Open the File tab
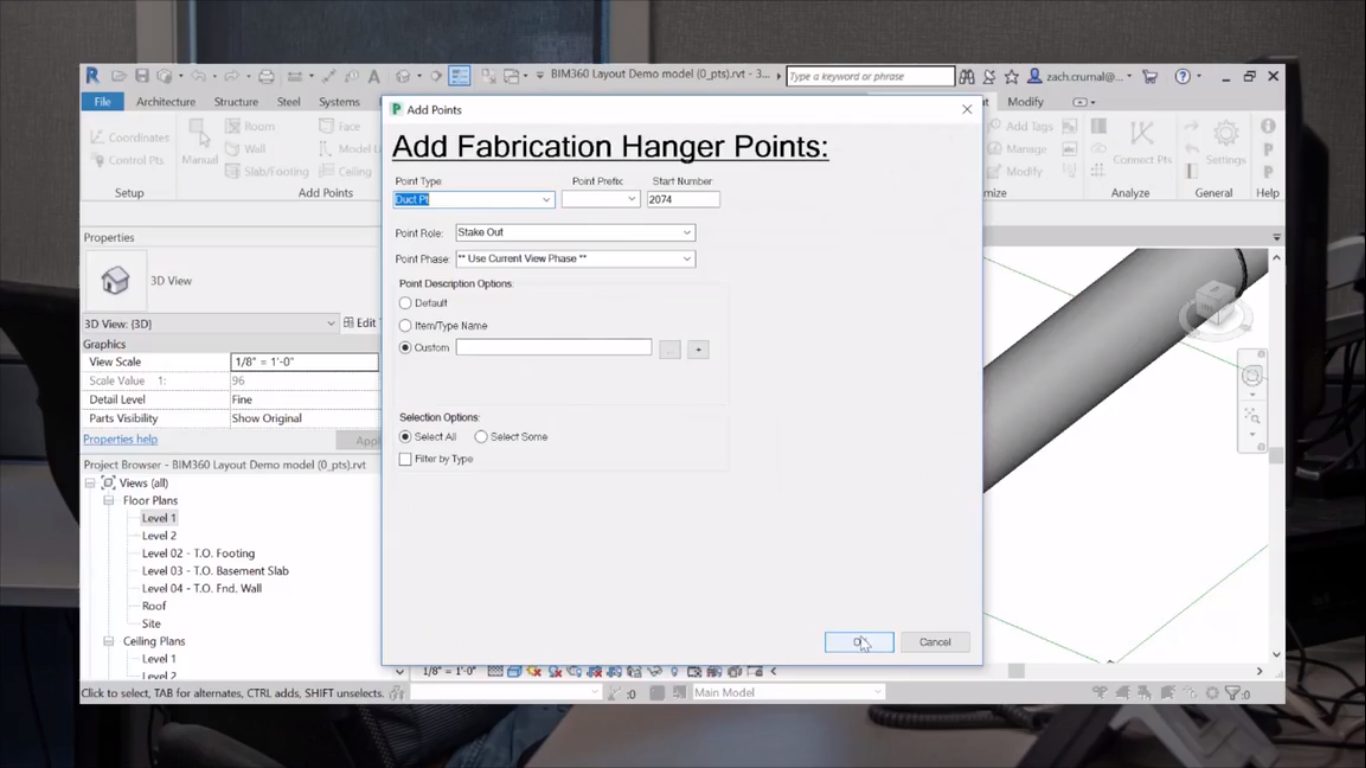This screenshot has height=768, width=1366. point(102,102)
